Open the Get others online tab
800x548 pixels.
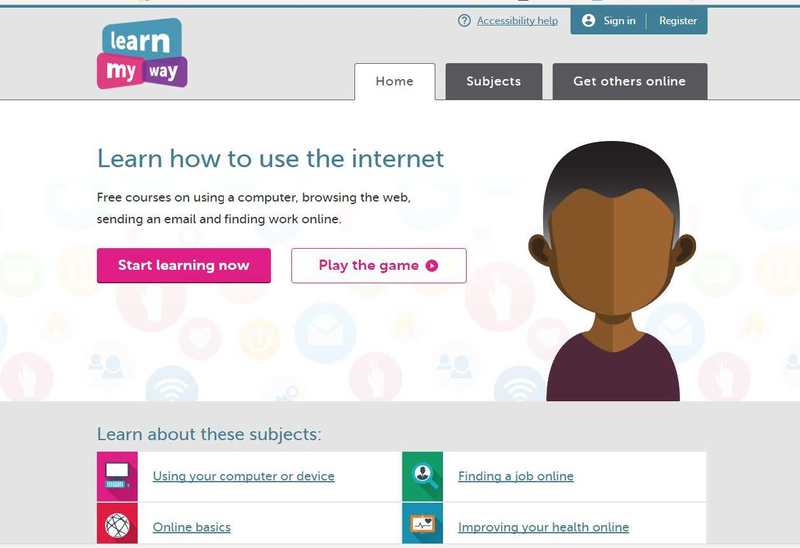[x=630, y=82]
